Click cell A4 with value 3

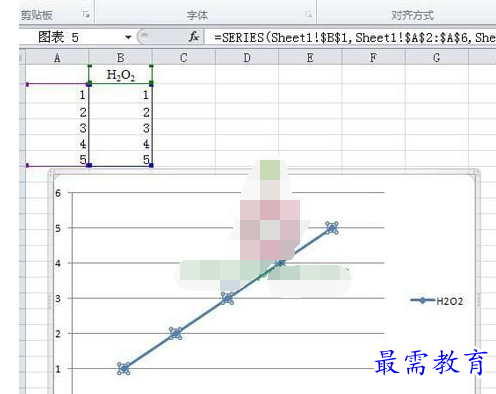tap(57, 128)
